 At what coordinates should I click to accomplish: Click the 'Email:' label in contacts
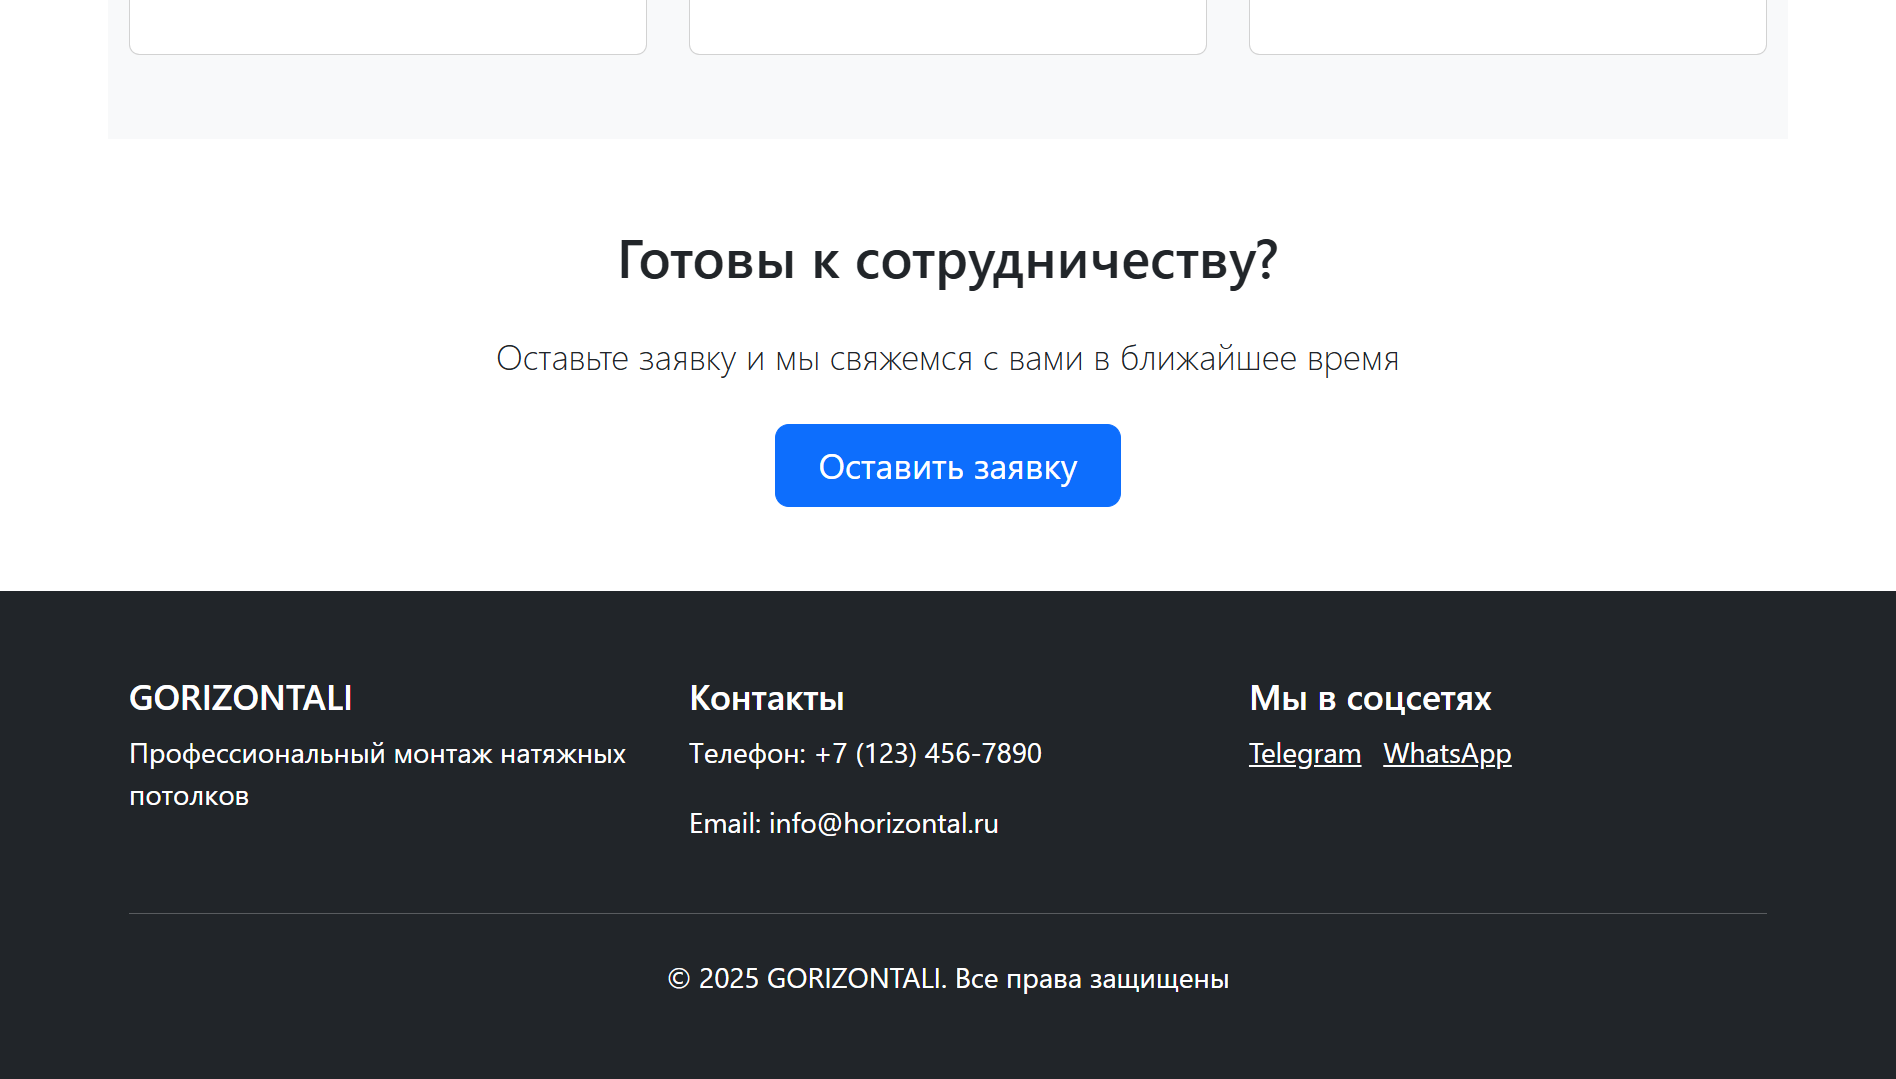click(724, 823)
